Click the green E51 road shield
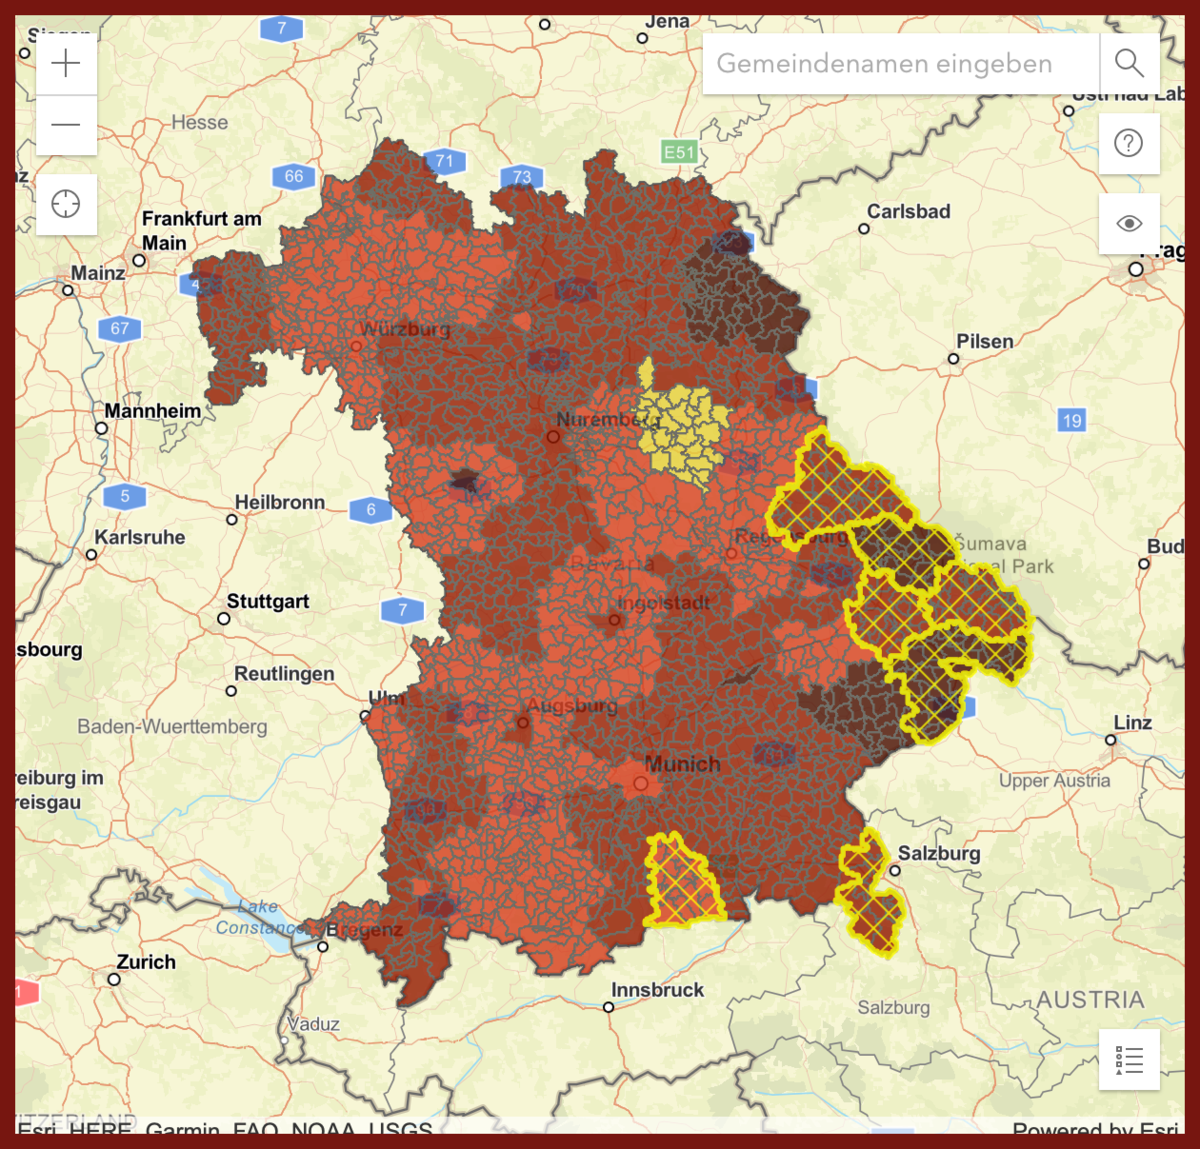The image size is (1200, 1149). tap(679, 152)
